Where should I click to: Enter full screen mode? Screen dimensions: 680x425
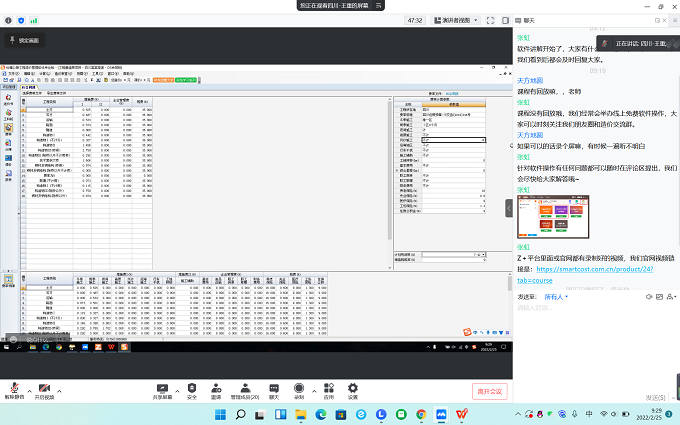pyautogui.click(x=490, y=20)
